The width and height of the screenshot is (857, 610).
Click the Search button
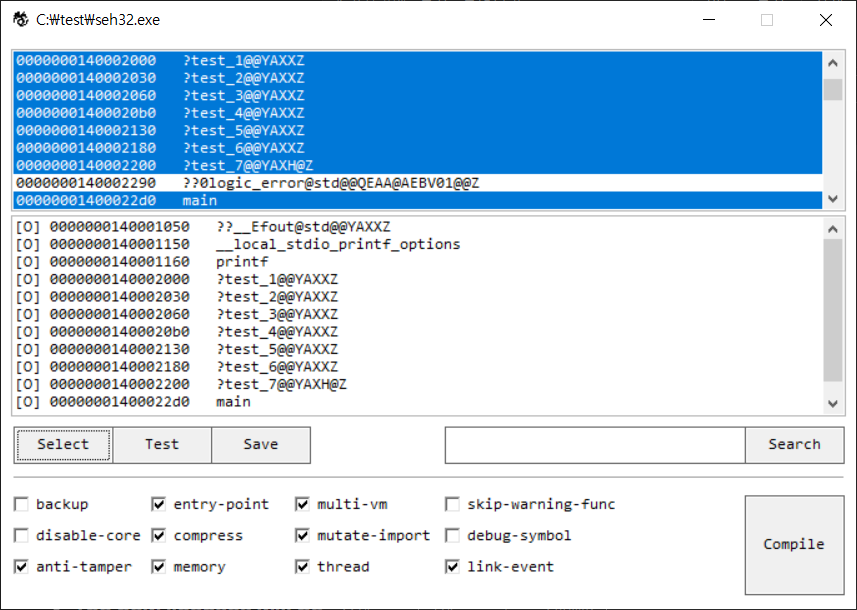pos(795,445)
